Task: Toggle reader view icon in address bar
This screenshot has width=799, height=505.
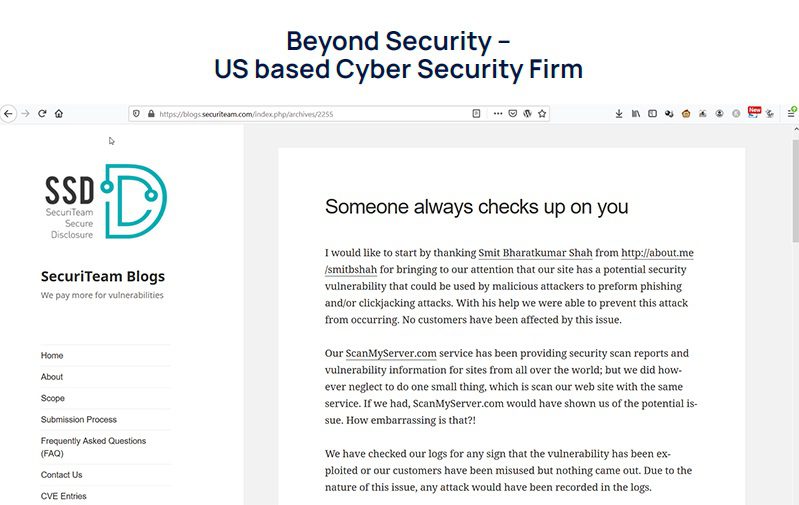Action: [476, 114]
